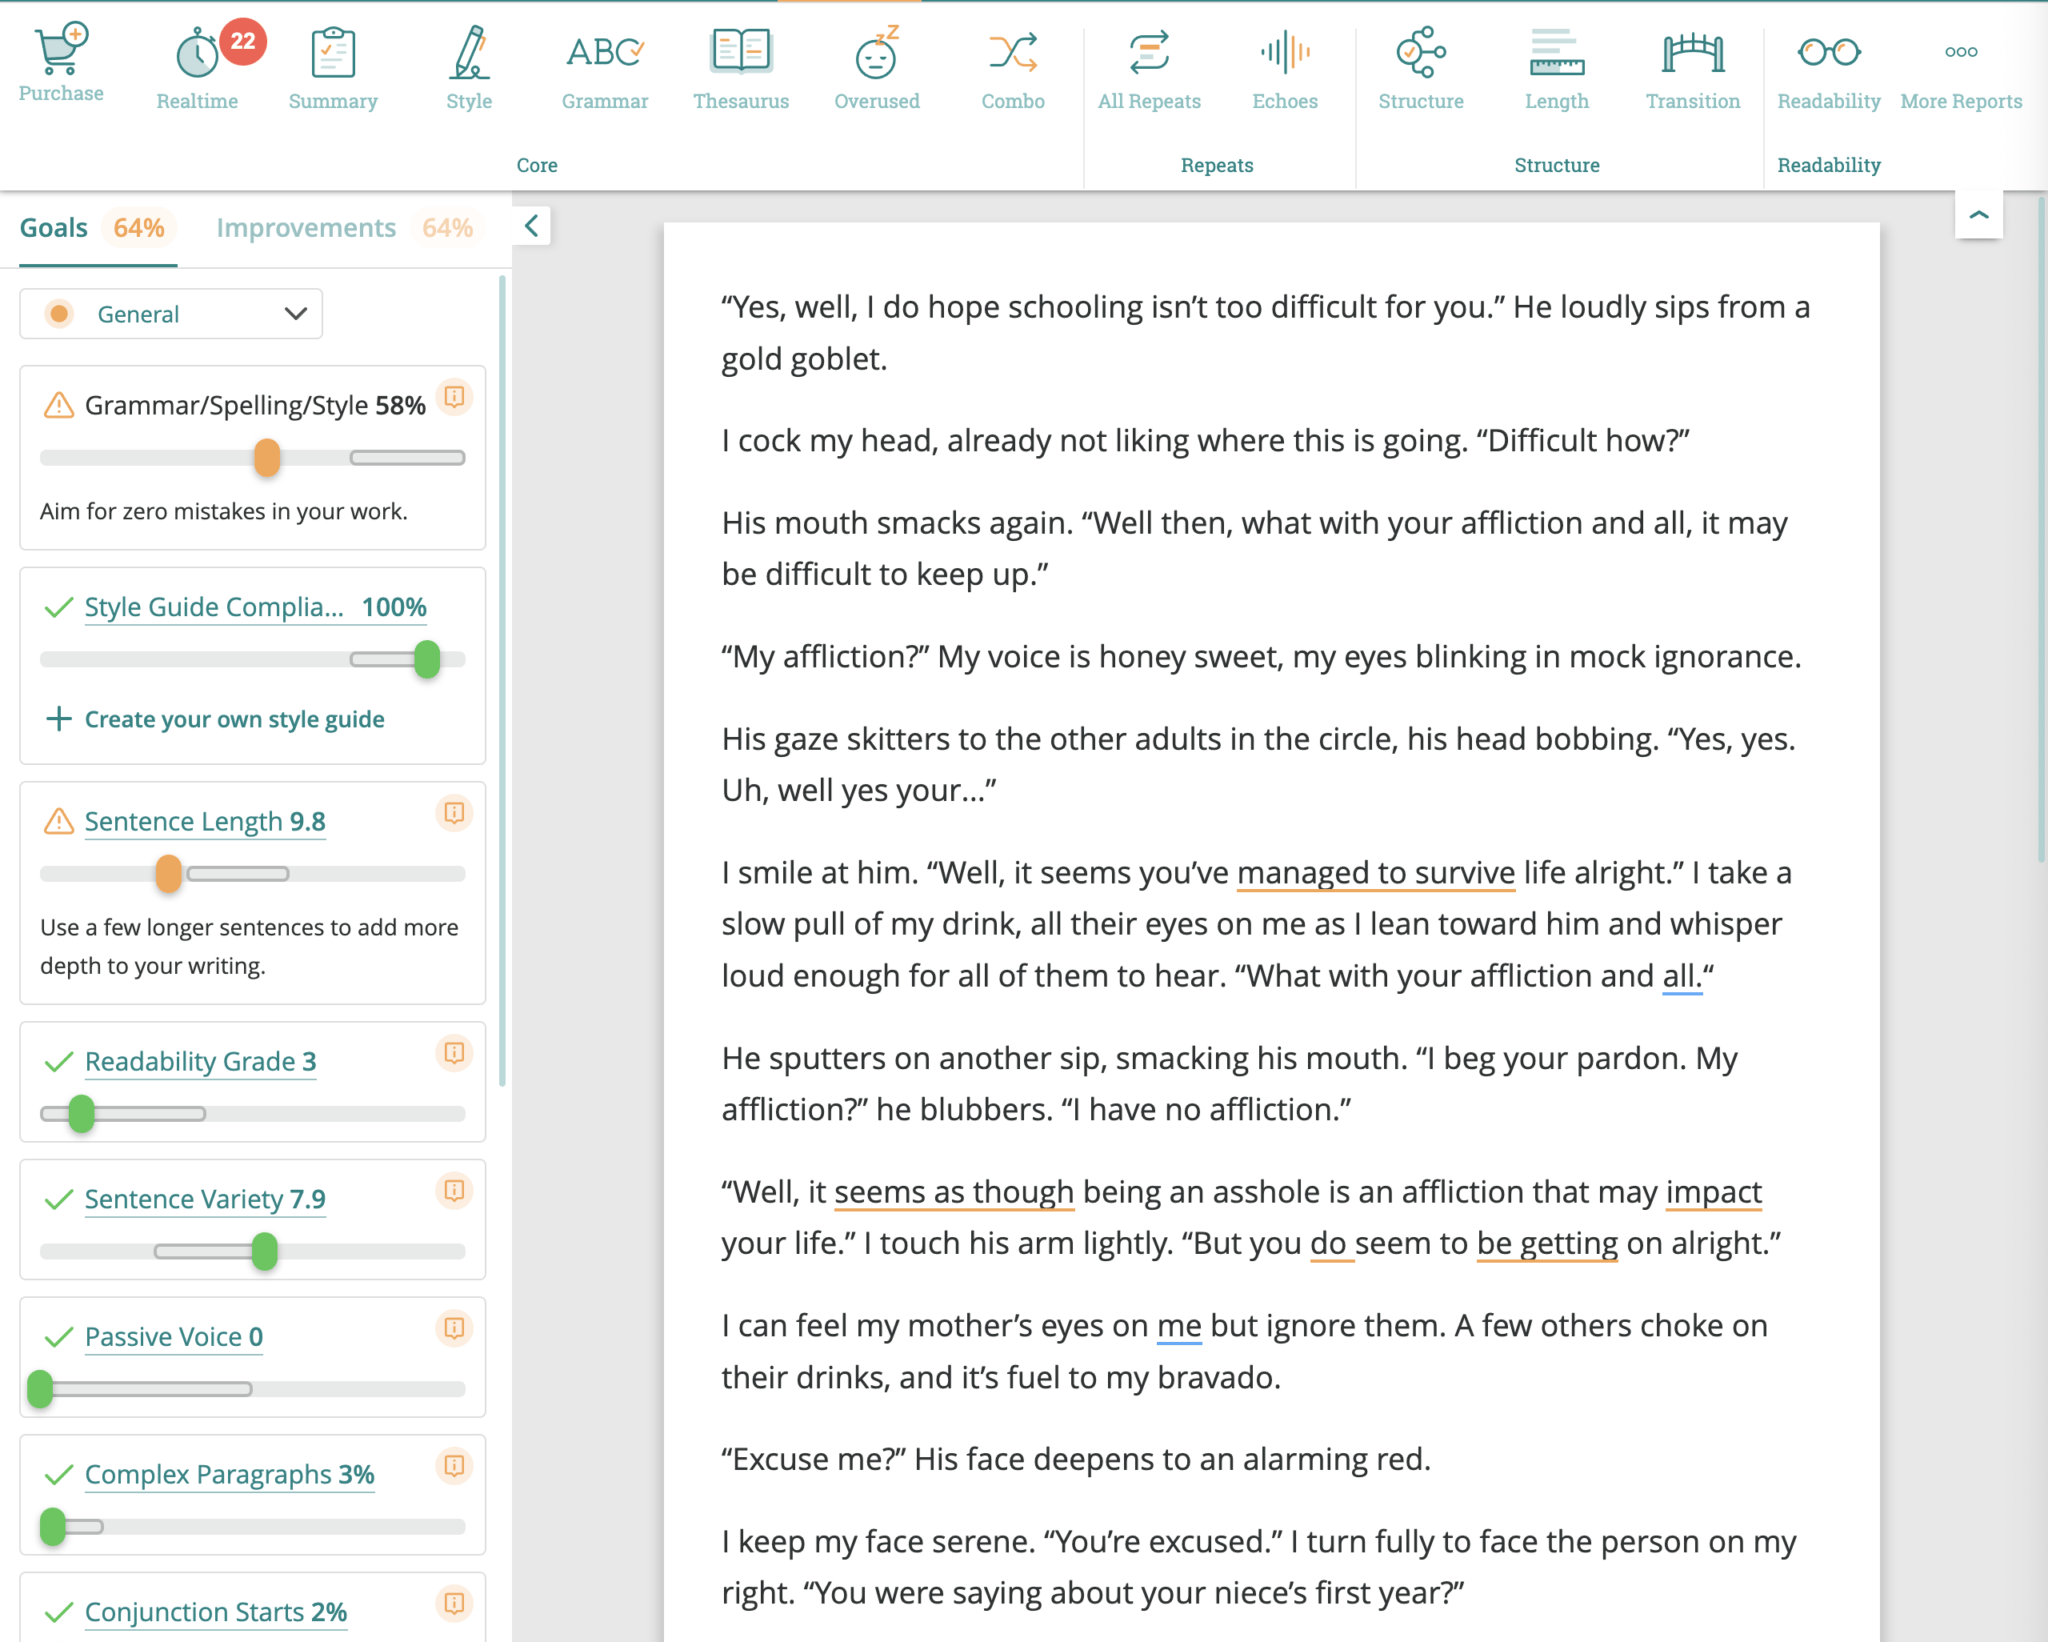Open the Combo report
2048x1642 pixels.
click(1013, 65)
